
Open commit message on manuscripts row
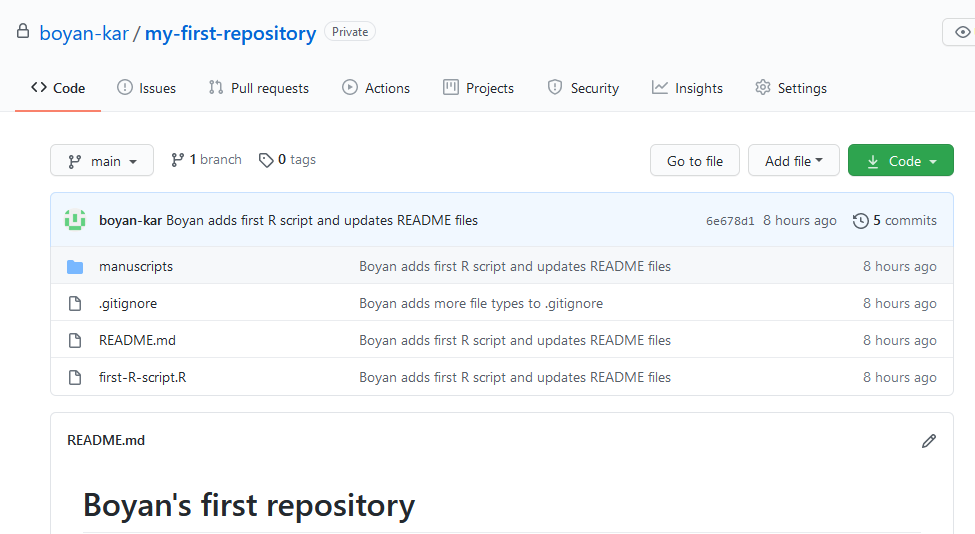515,267
